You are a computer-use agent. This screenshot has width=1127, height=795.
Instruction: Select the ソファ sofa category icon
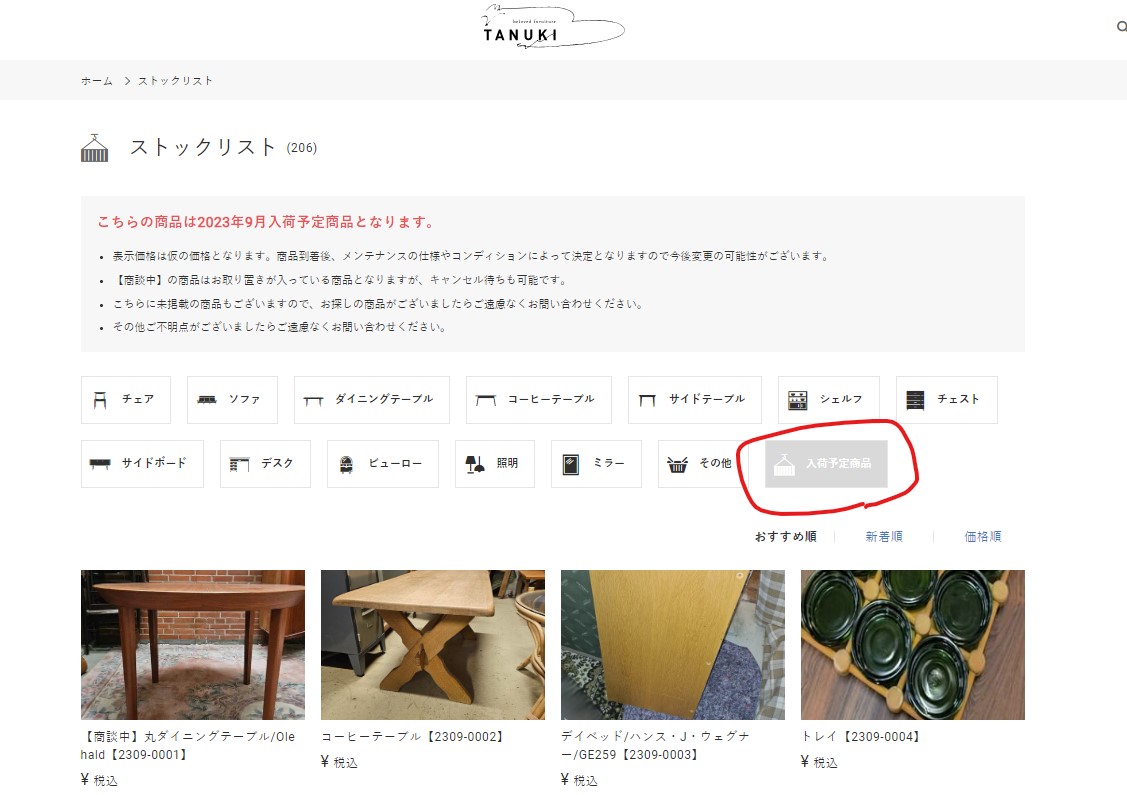click(208, 400)
